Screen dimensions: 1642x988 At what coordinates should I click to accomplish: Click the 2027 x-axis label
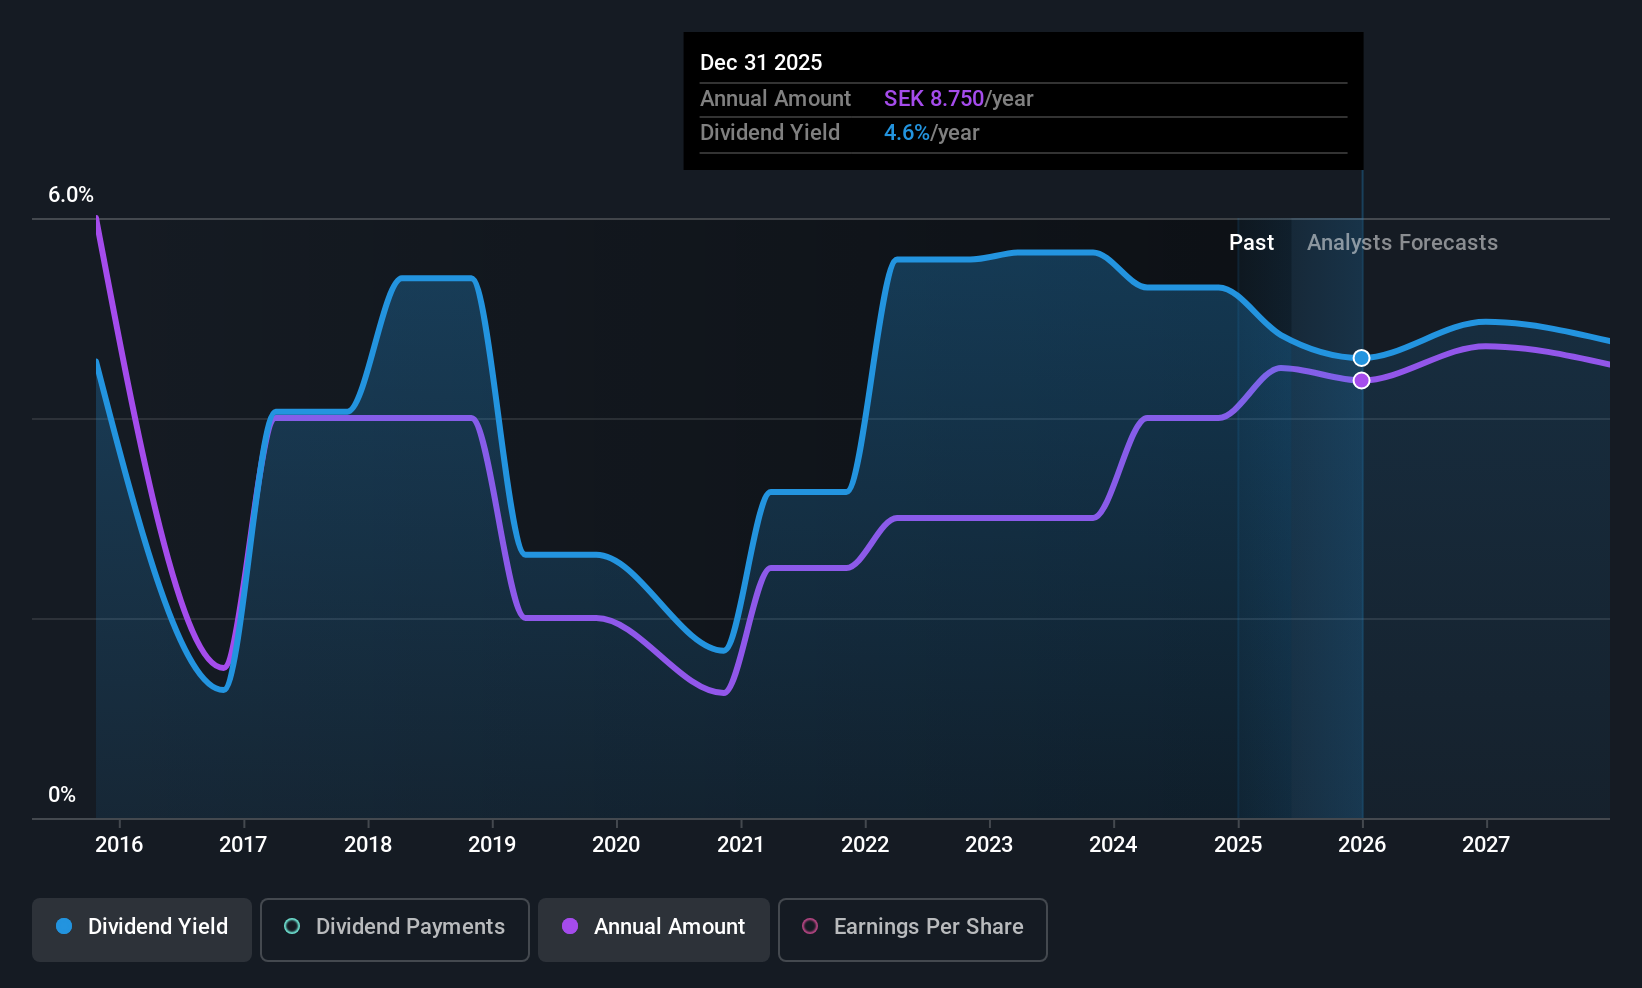pyautogui.click(x=1486, y=845)
